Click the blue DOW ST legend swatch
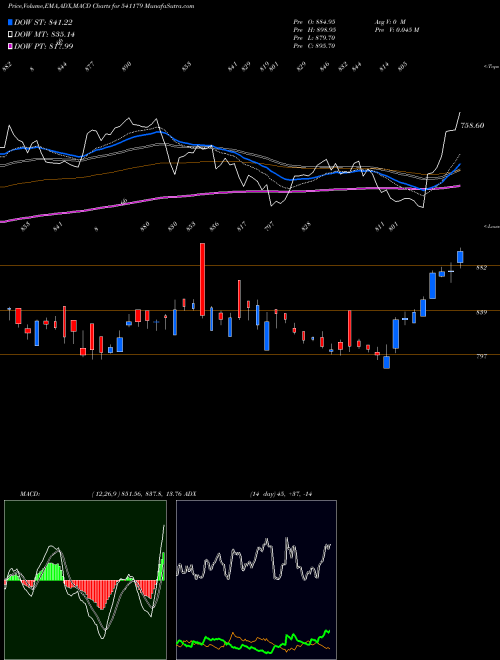500x660 pixels. click(10, 22)
